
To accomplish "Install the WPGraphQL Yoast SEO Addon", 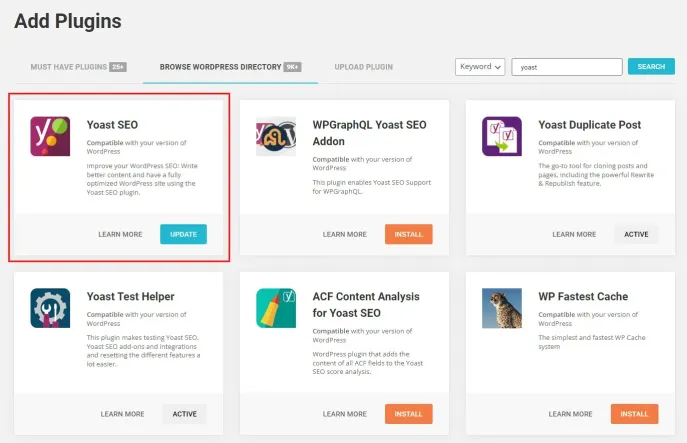I will [408, 234].
